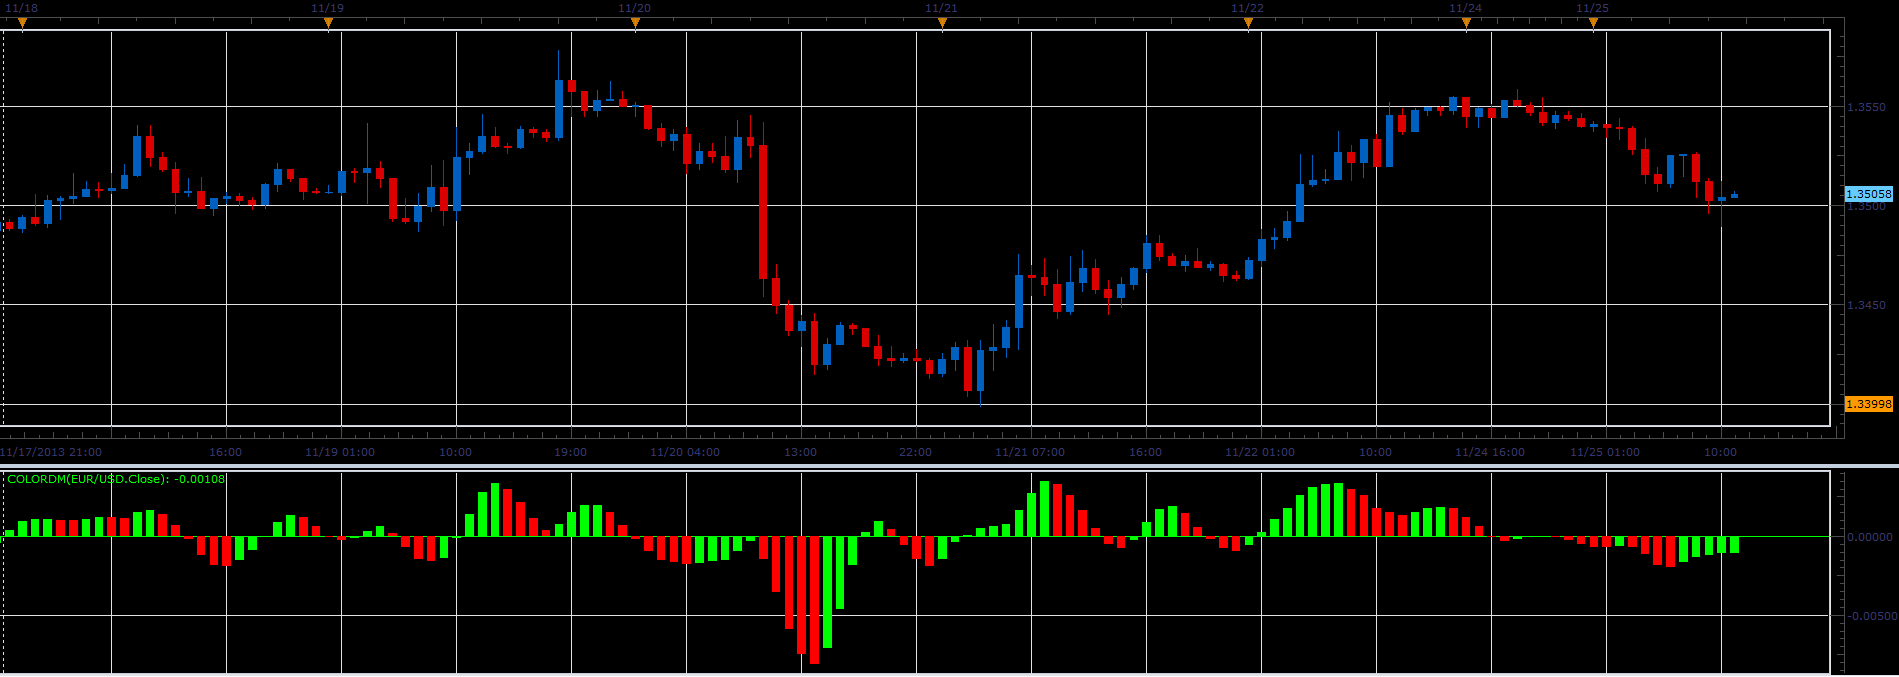Click the 11/21 07:00 time label

pyautogui.click(x=1030, y=452)
